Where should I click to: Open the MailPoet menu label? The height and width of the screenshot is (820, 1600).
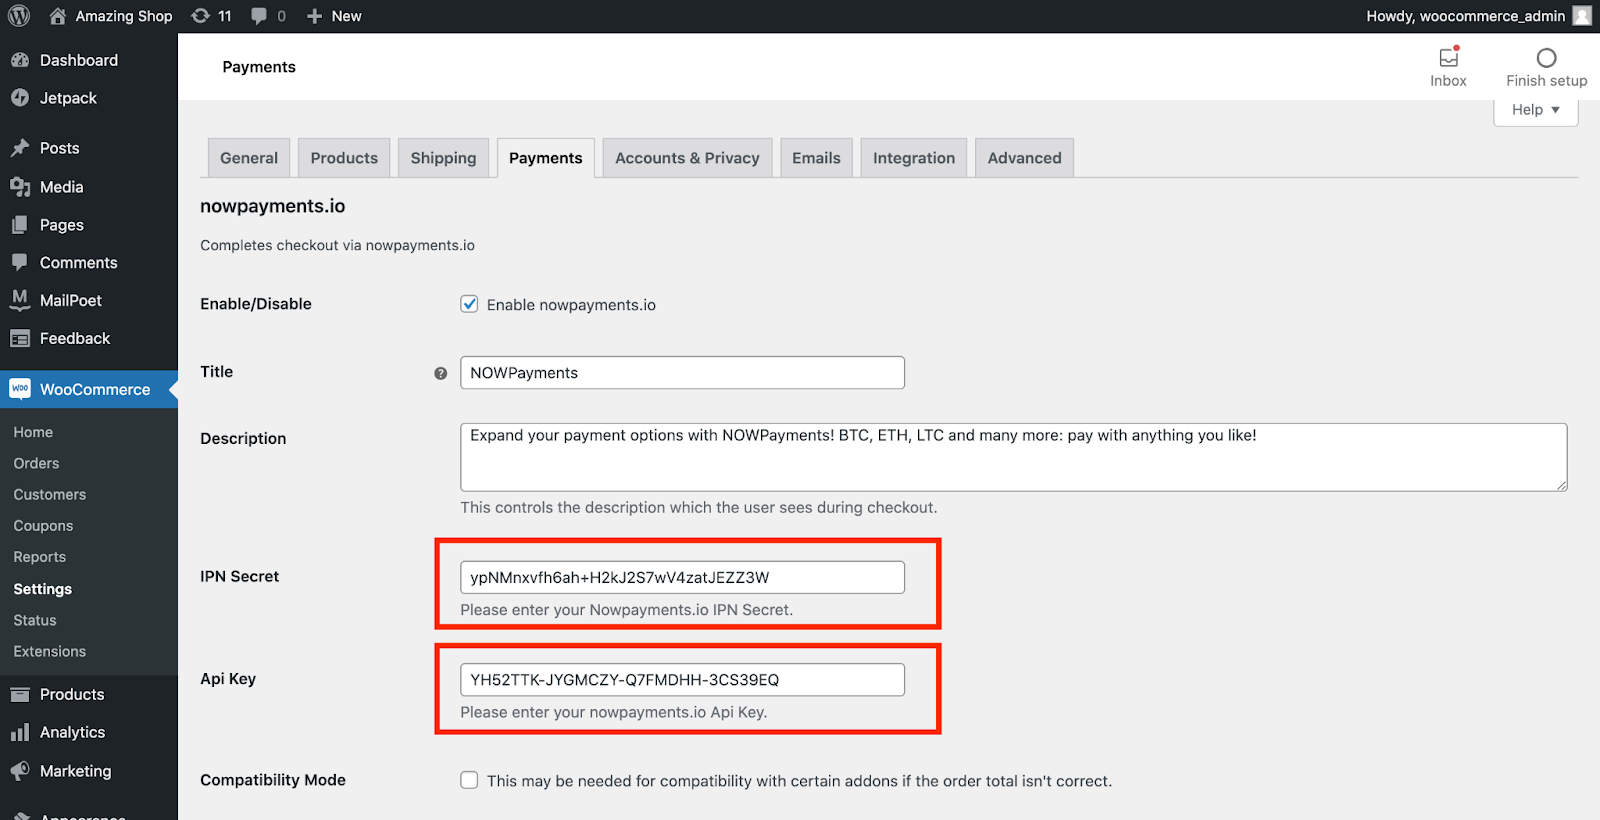coord(71,300)
